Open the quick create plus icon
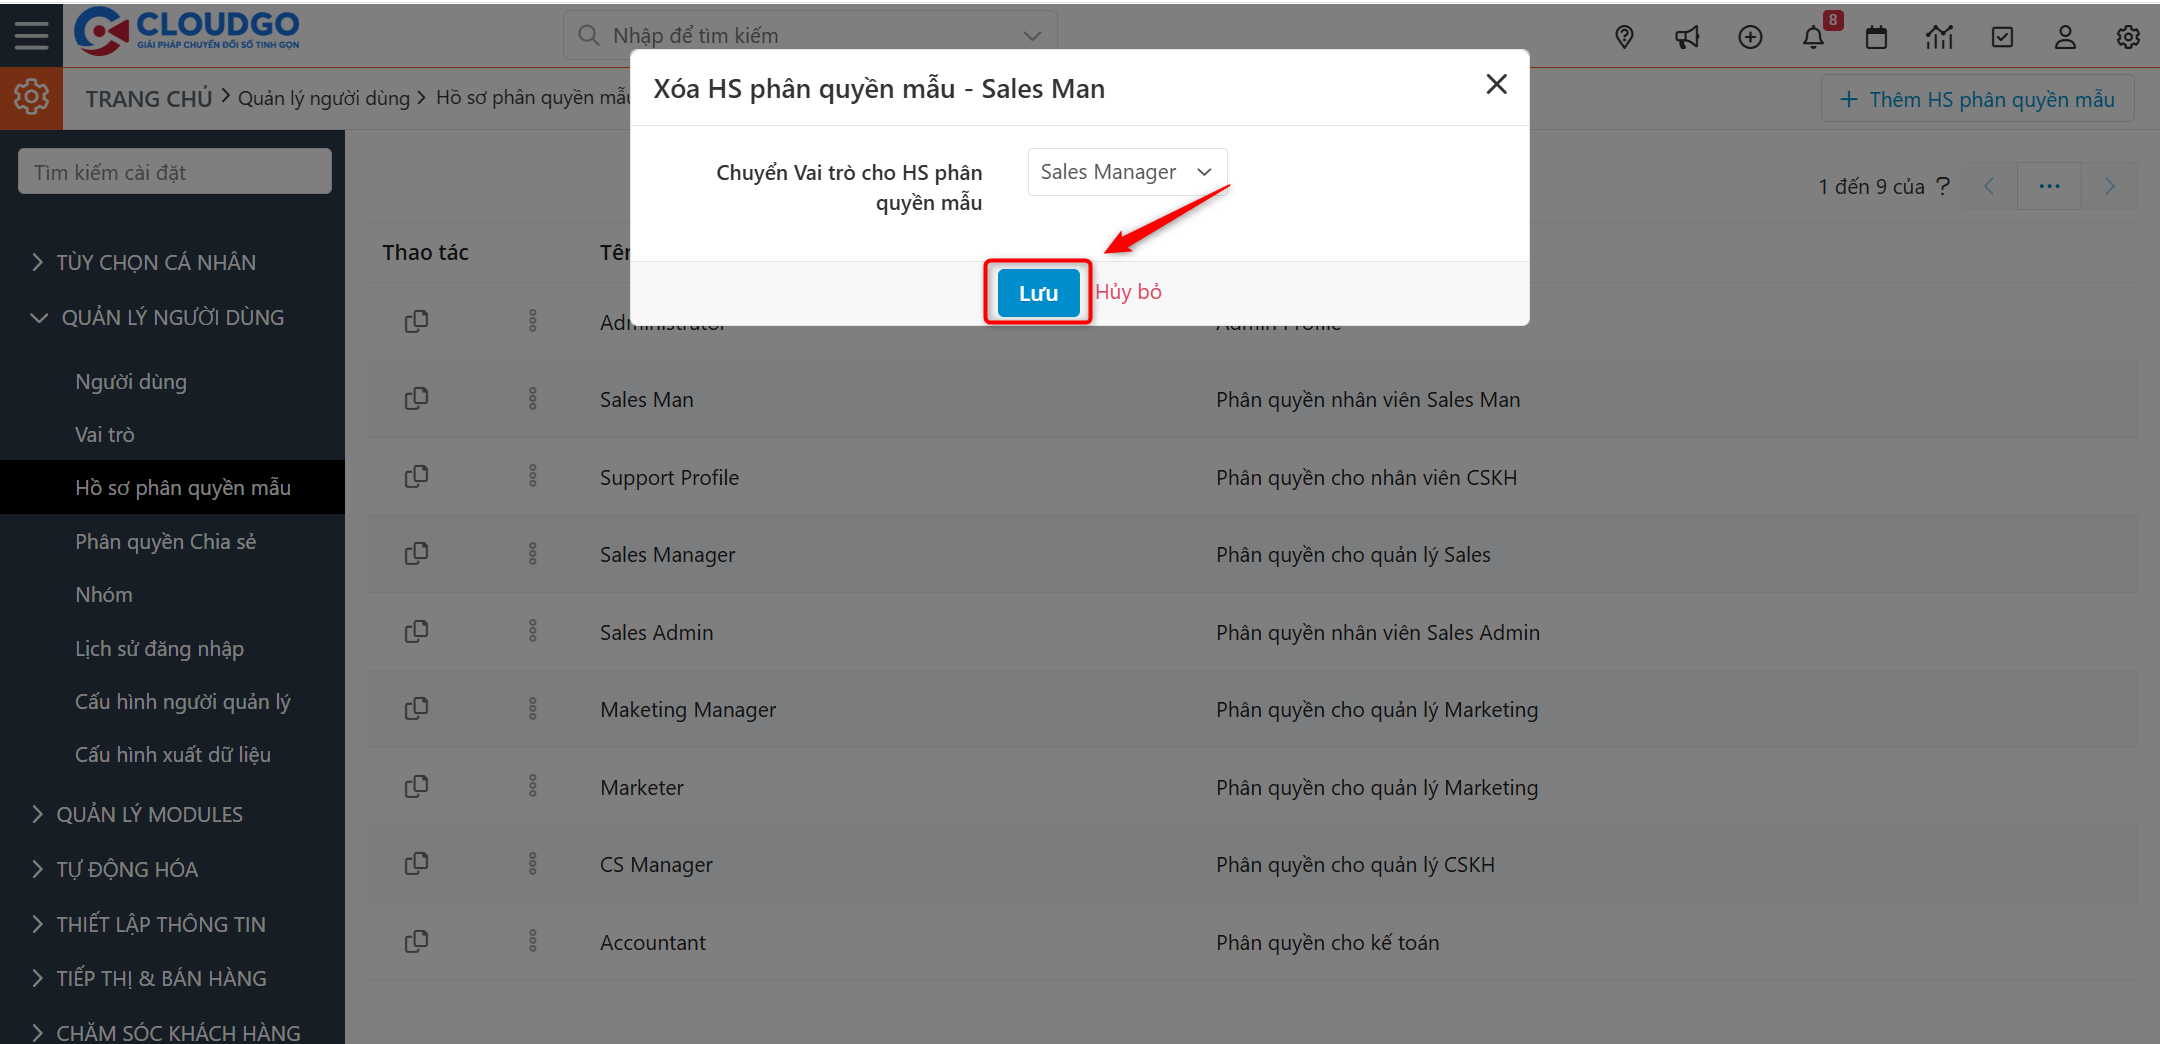Viewport: 2160px width, 1044px height. click(x=1750, y=37)
